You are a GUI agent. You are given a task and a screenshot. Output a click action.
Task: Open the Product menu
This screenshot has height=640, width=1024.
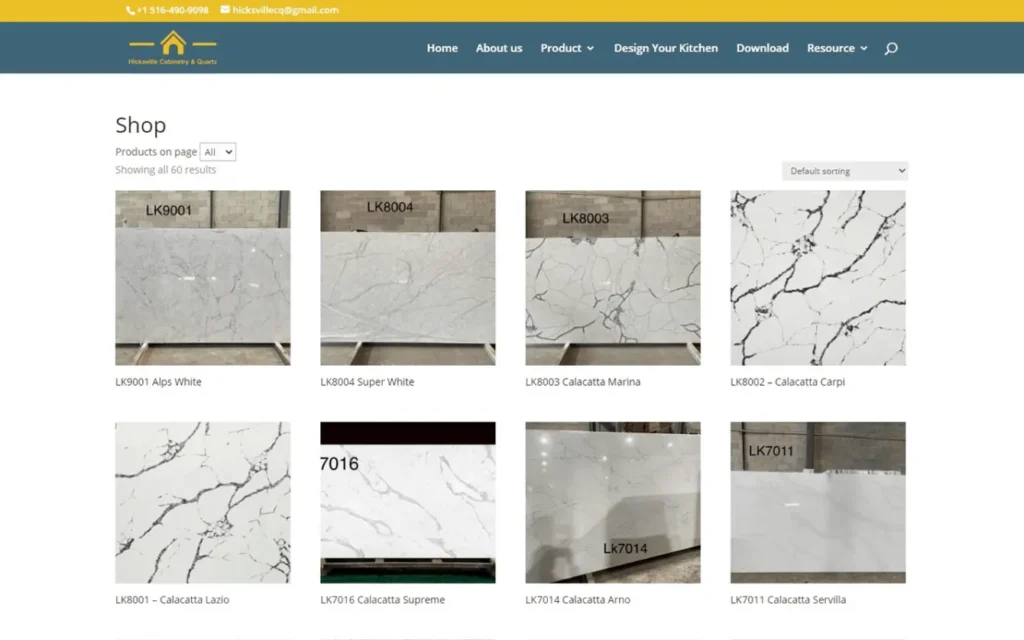tap(560, 48)
